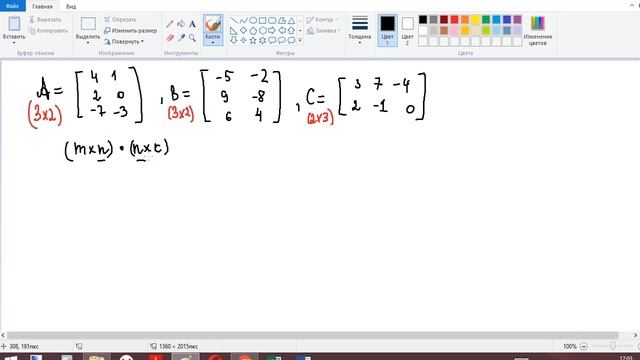Image resolution: width=640 pixels, height=360 pixels.
Task: Choose the Pentagon shape
Action: coord(253,31)
